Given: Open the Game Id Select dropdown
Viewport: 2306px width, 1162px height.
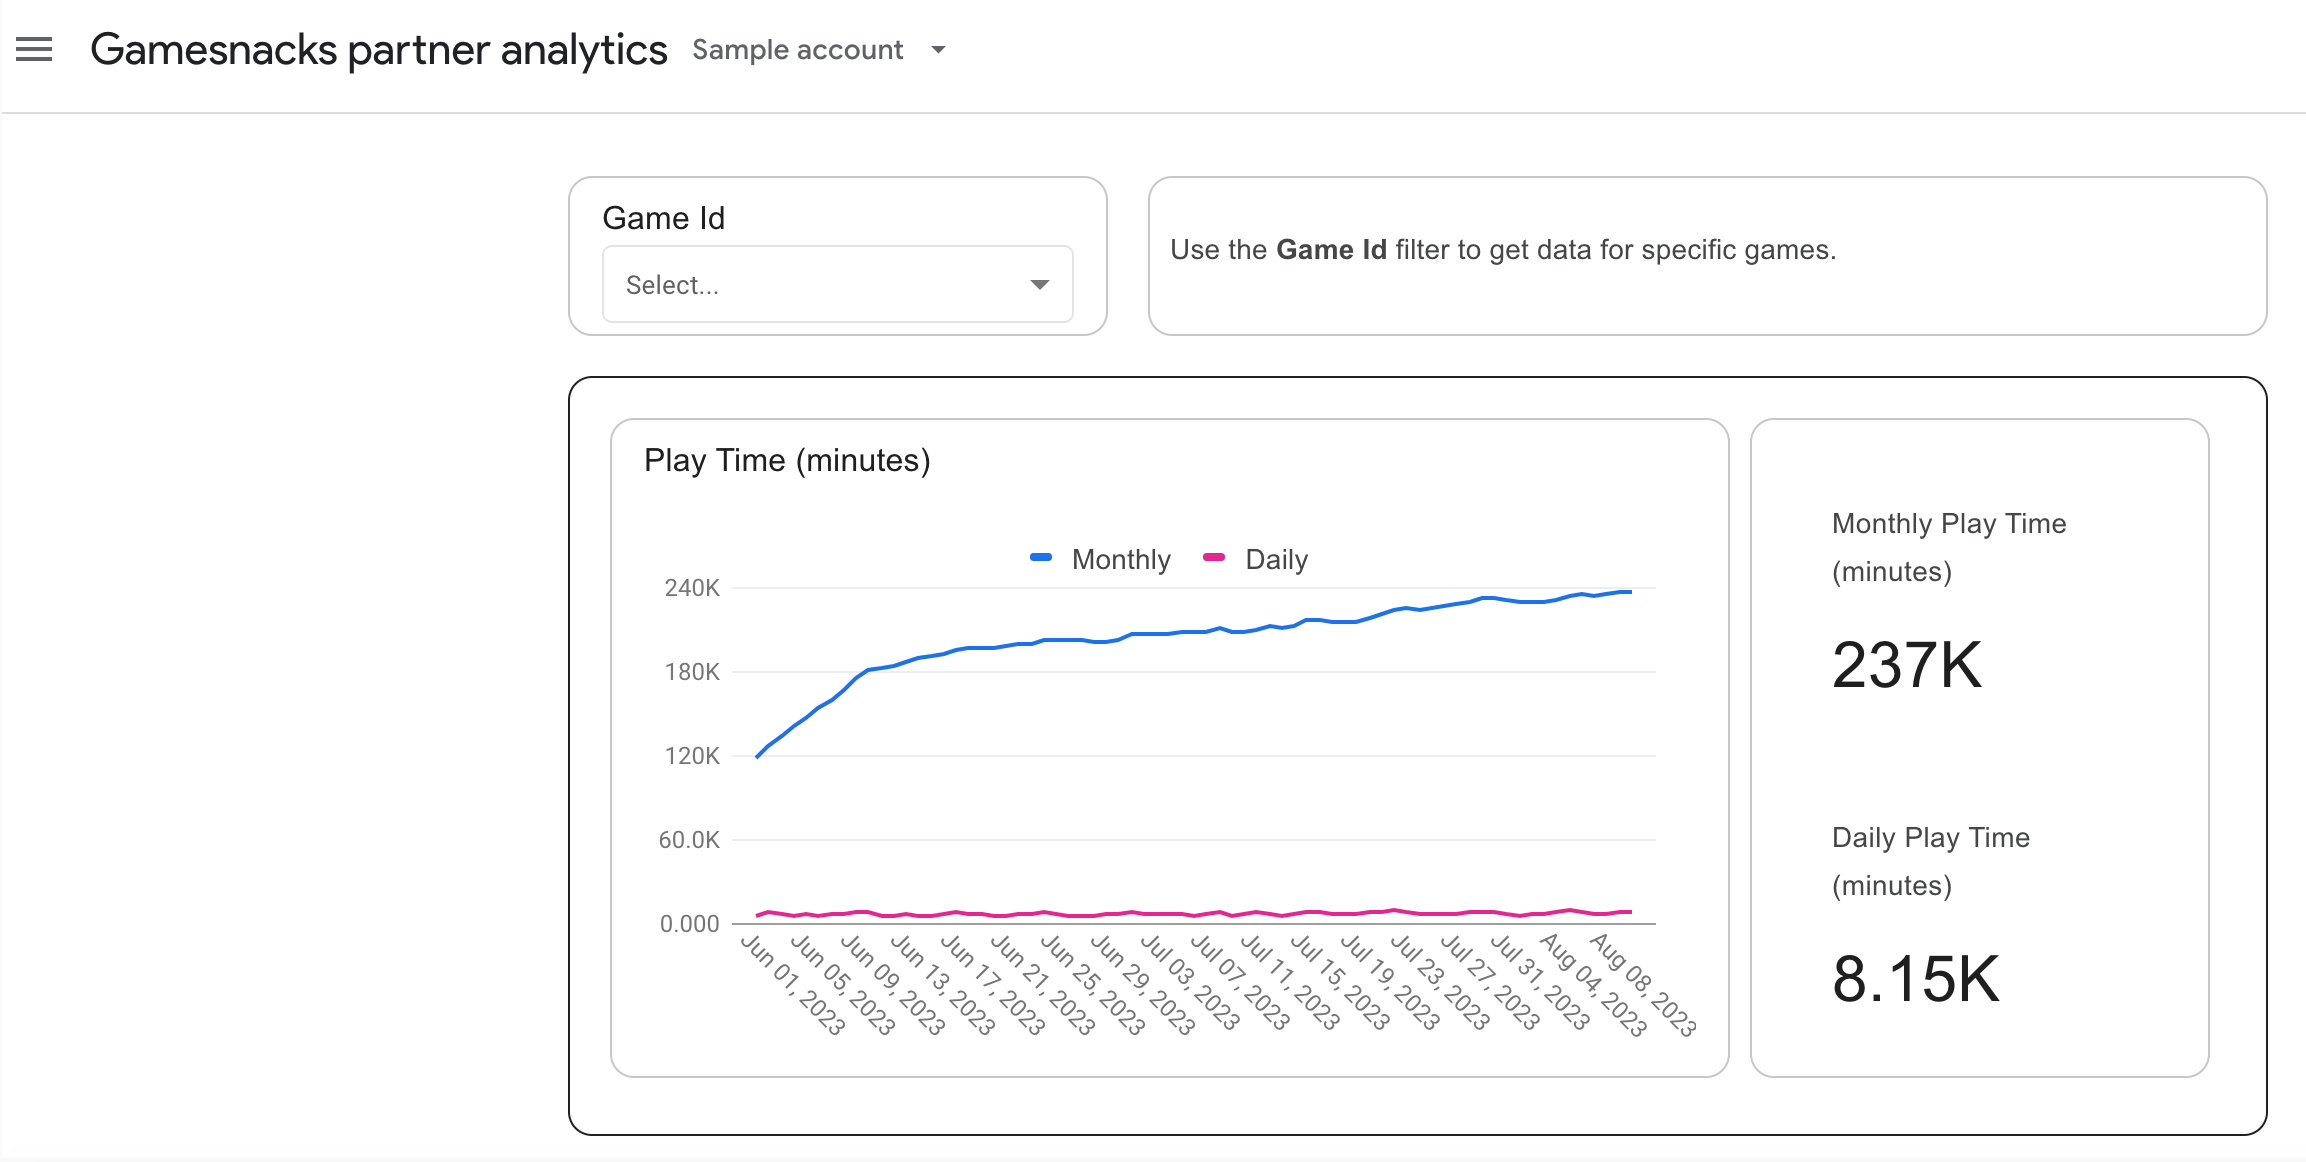Looking at the screenshot, I should pyautogui.click(x=837, y=285).
